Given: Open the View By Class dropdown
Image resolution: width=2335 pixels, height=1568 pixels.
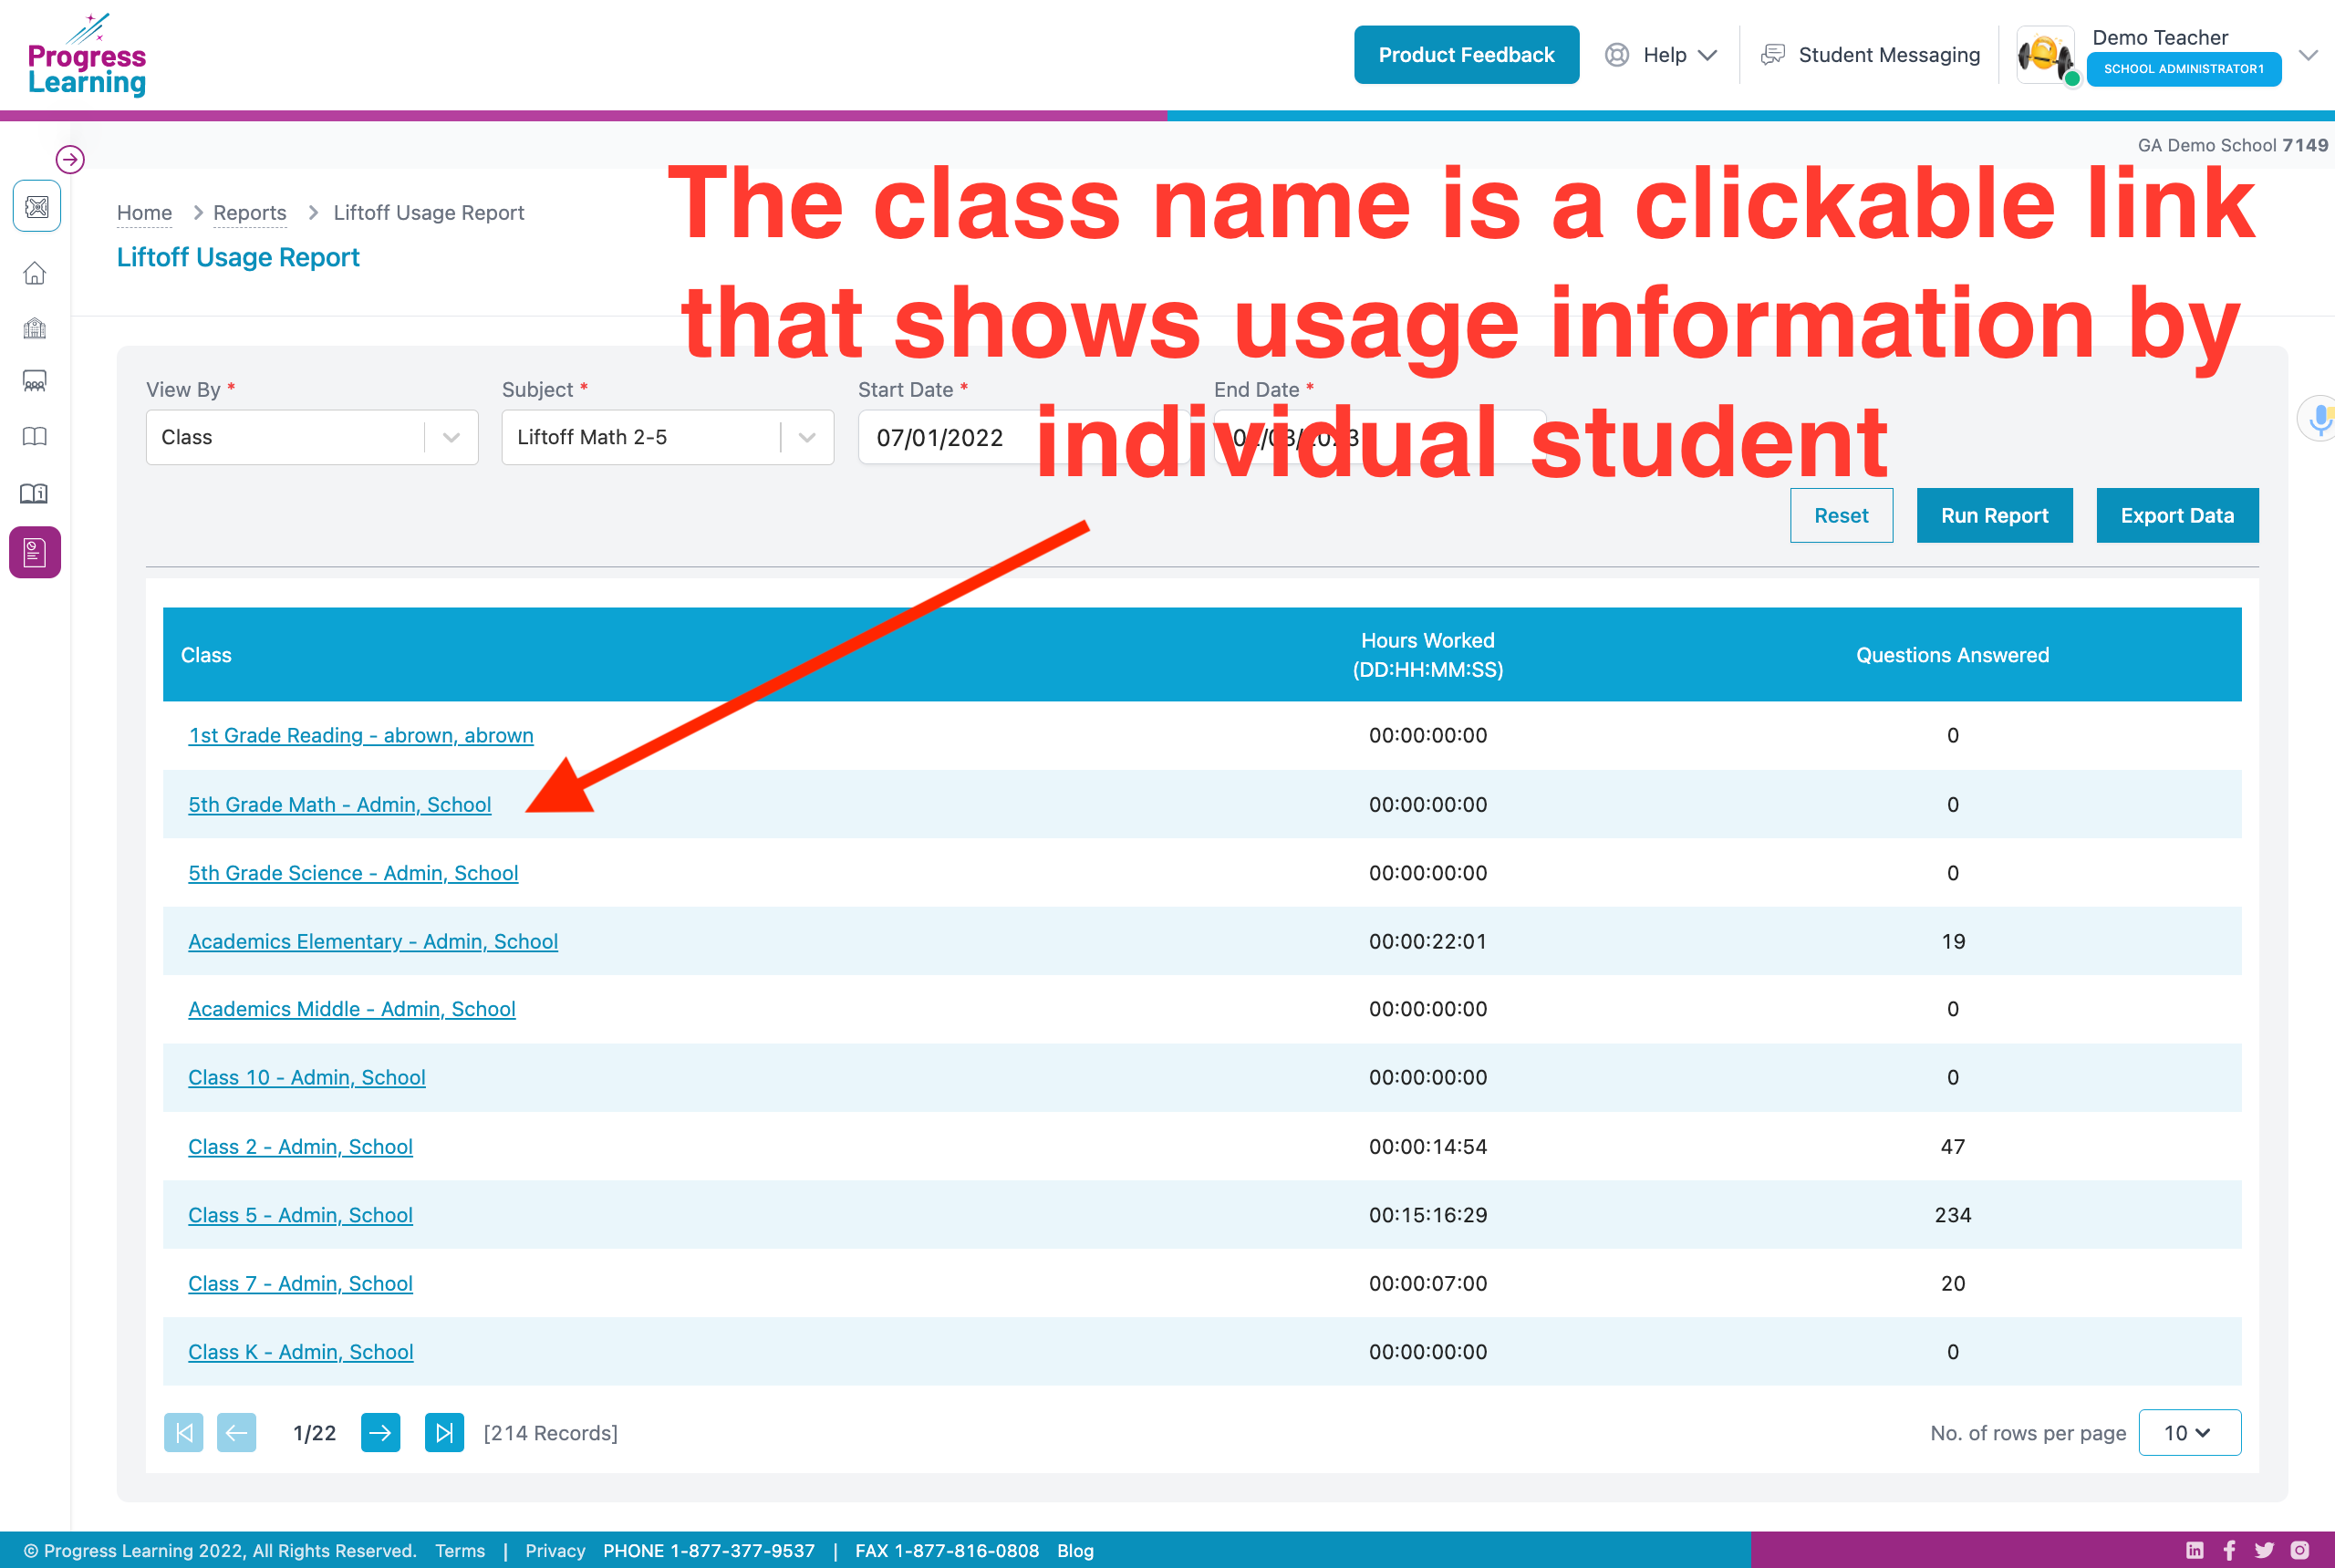Looking at the screenshot, I should click(312, 437).
